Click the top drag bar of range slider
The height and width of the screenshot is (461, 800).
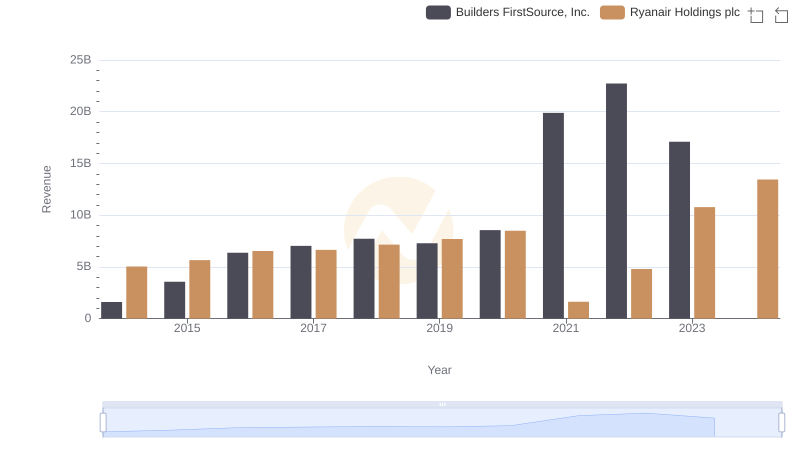pos(442,404)
